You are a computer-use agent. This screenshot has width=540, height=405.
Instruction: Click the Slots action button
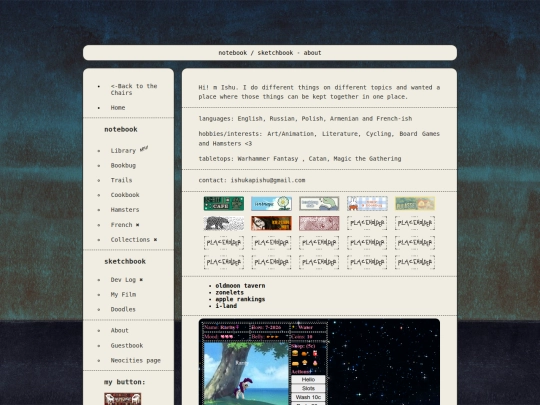[x=308, y=388]
